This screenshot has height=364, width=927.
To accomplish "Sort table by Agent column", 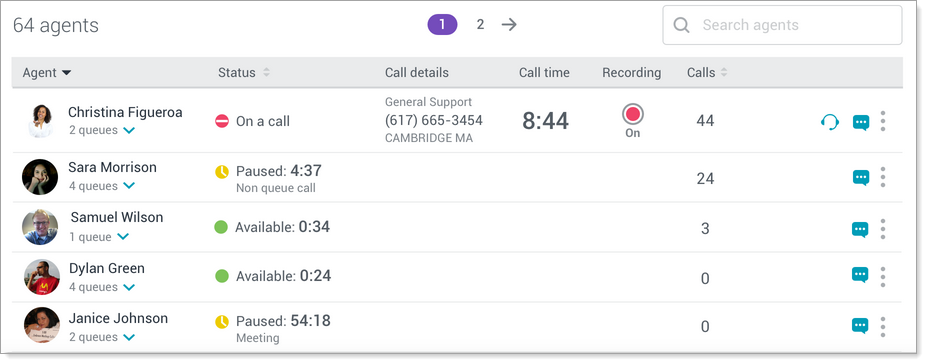I will [x=47, y=73].
